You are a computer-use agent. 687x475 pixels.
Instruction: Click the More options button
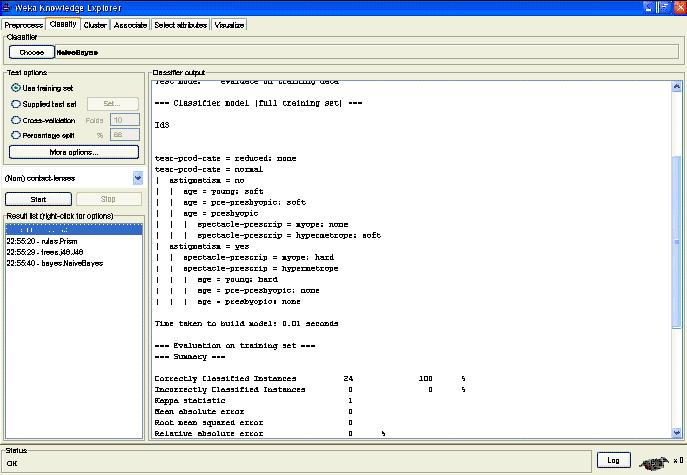[x=74, y=152]
